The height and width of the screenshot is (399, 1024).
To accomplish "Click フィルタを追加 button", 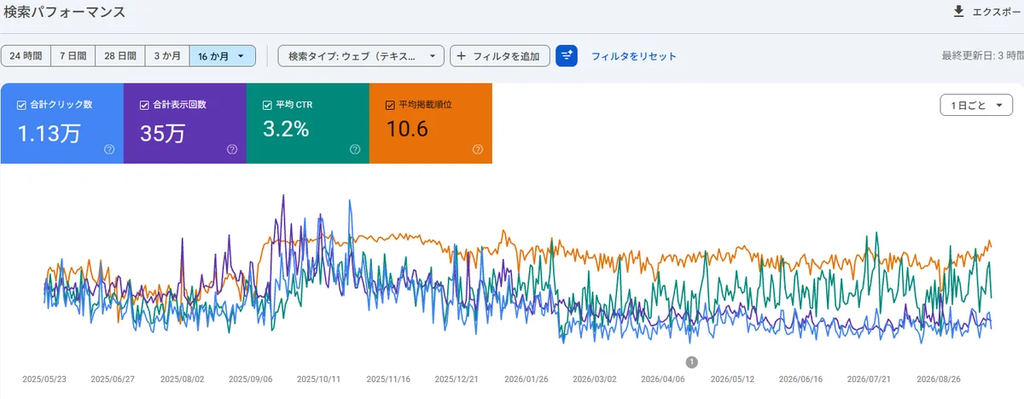I will coord(500,56).
